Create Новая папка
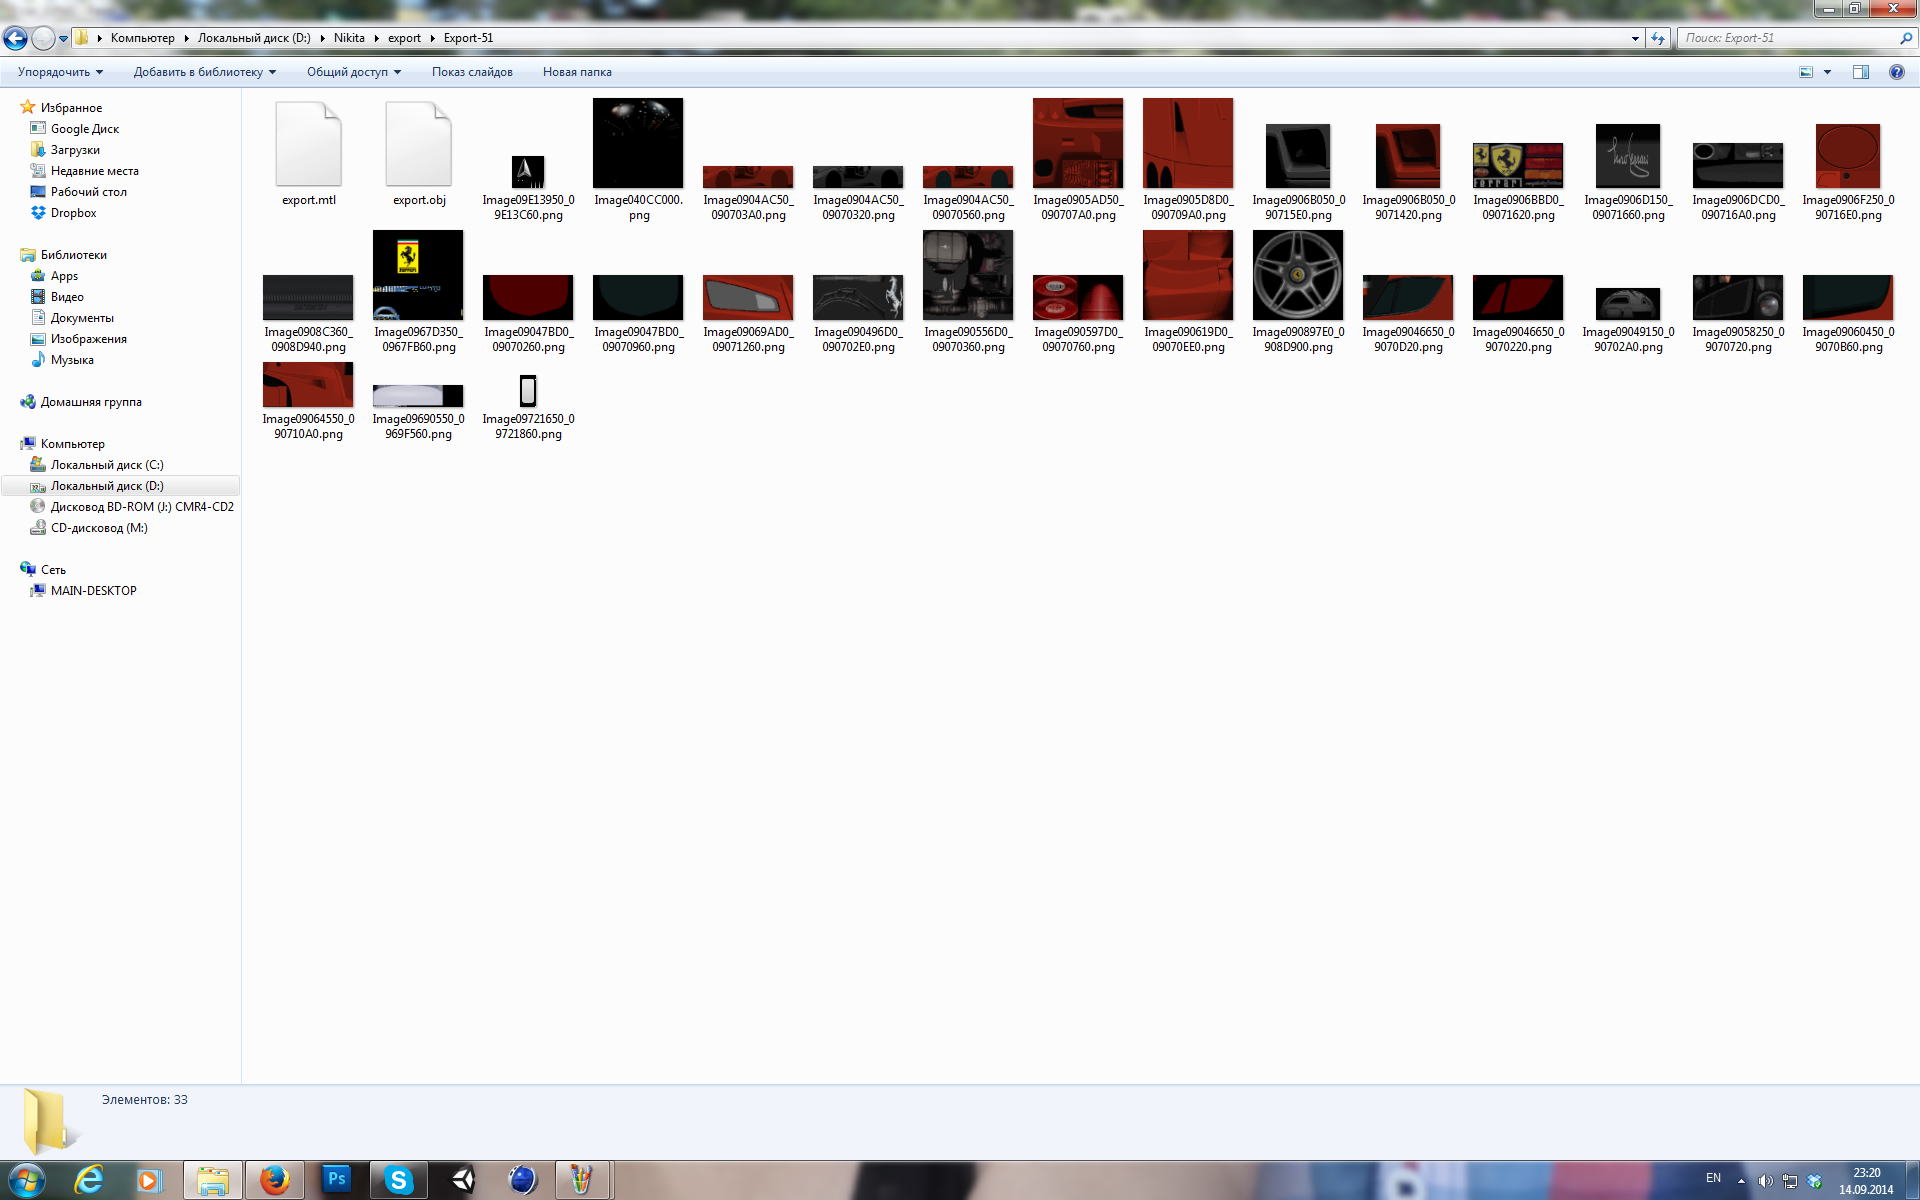 pyautogui.click(x=577, y=72)
